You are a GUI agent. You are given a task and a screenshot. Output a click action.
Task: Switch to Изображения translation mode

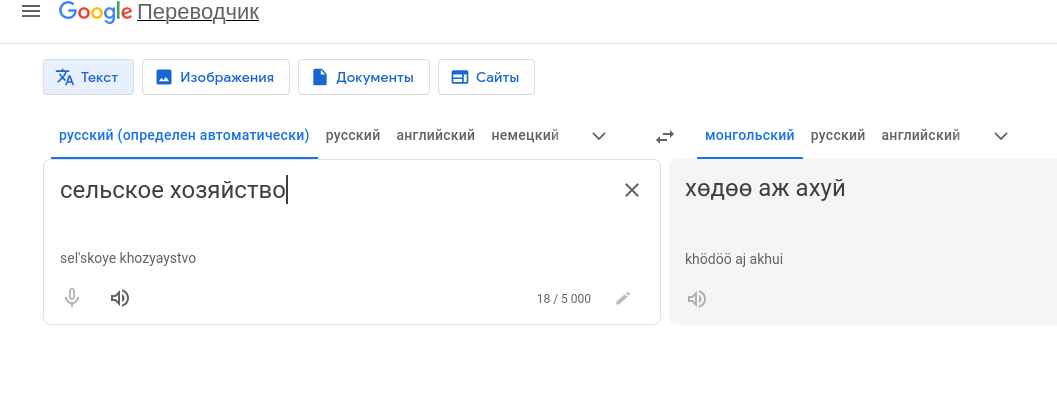[215, 77]
